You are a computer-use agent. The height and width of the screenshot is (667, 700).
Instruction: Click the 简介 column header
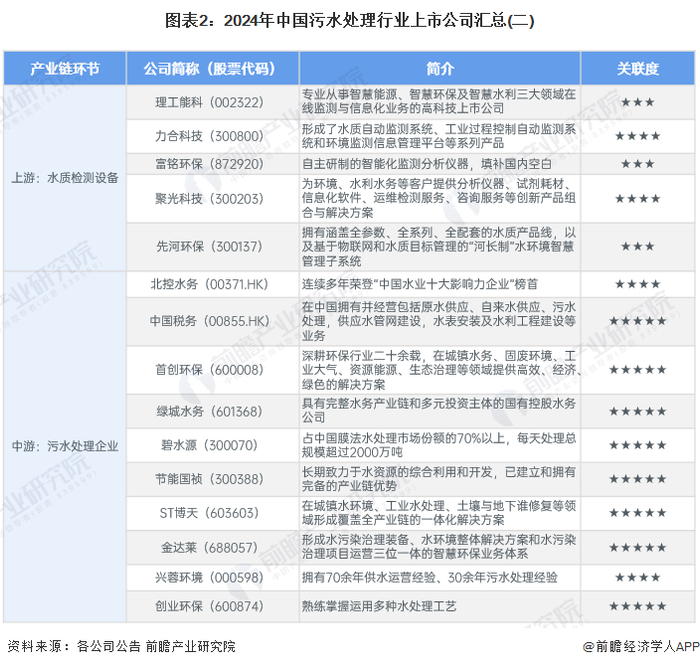tap(440, 68)
